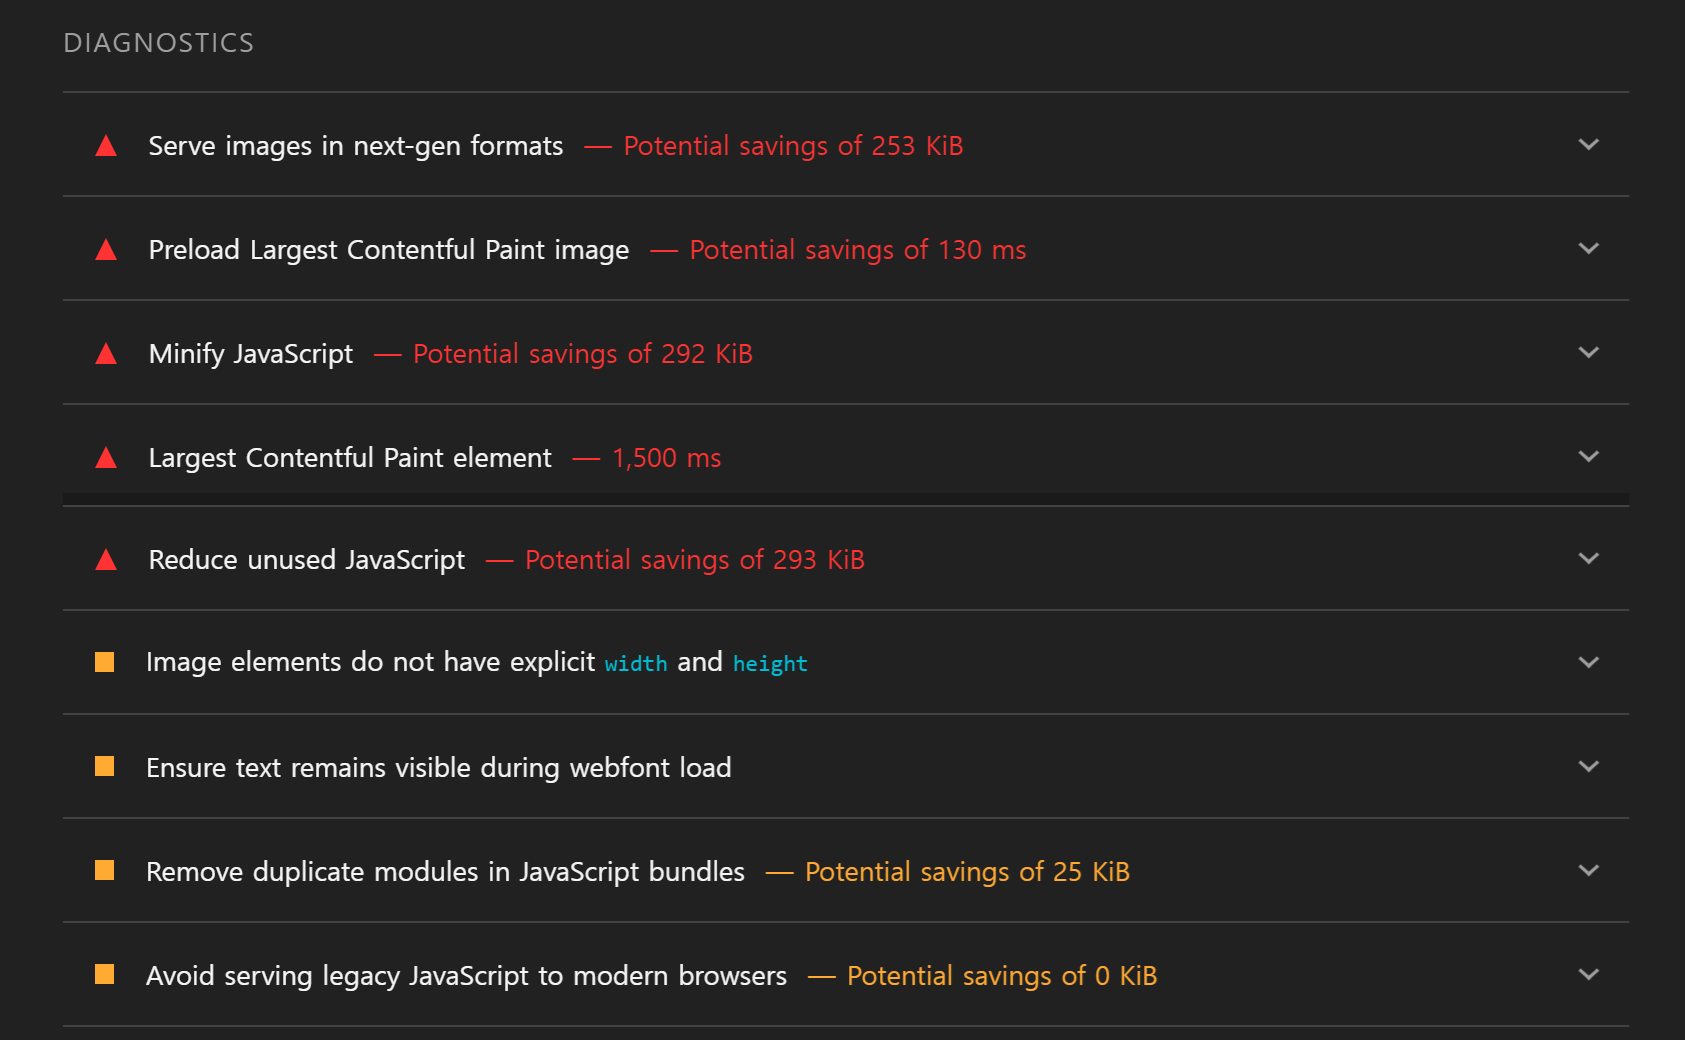Expand the Serve images in next-gen formats chevron
This screenshot has height=1040, width=1685.
pos(1588,145)
